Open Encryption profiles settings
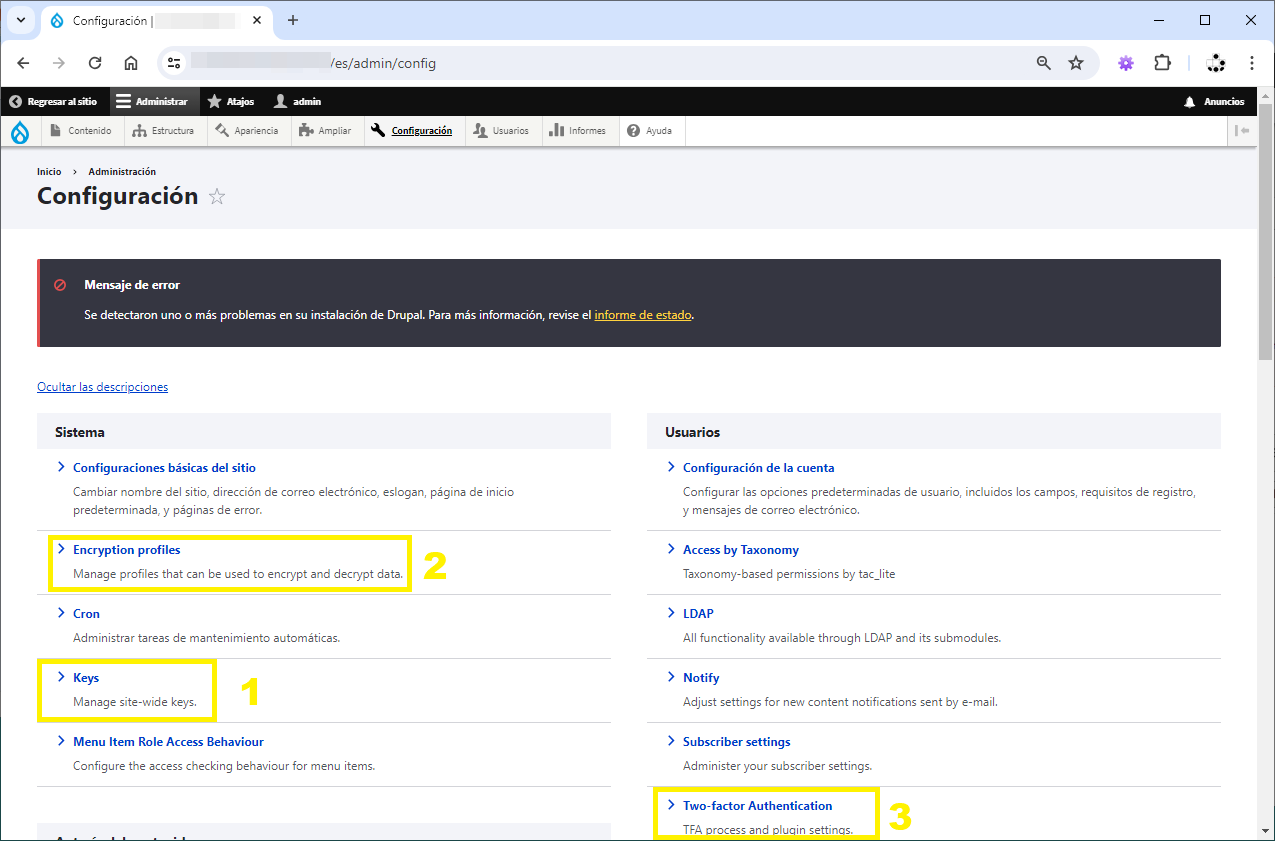 point(127,549)
